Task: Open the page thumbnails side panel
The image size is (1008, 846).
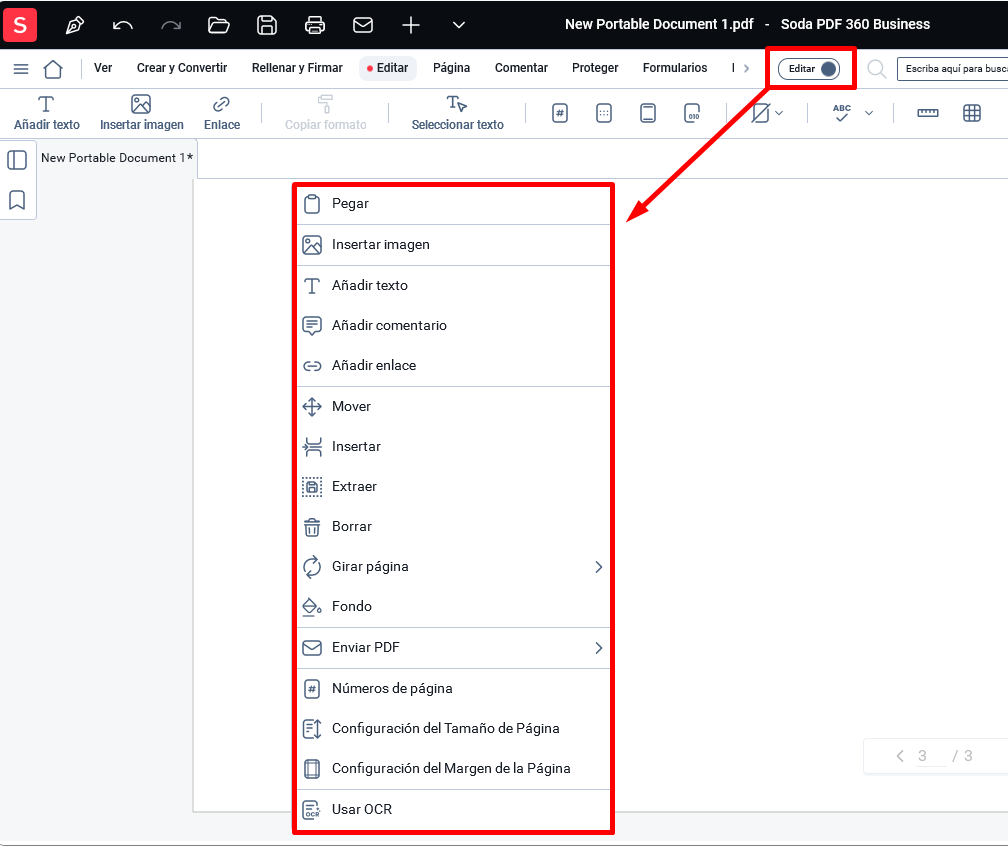Action: click(17, 160)
